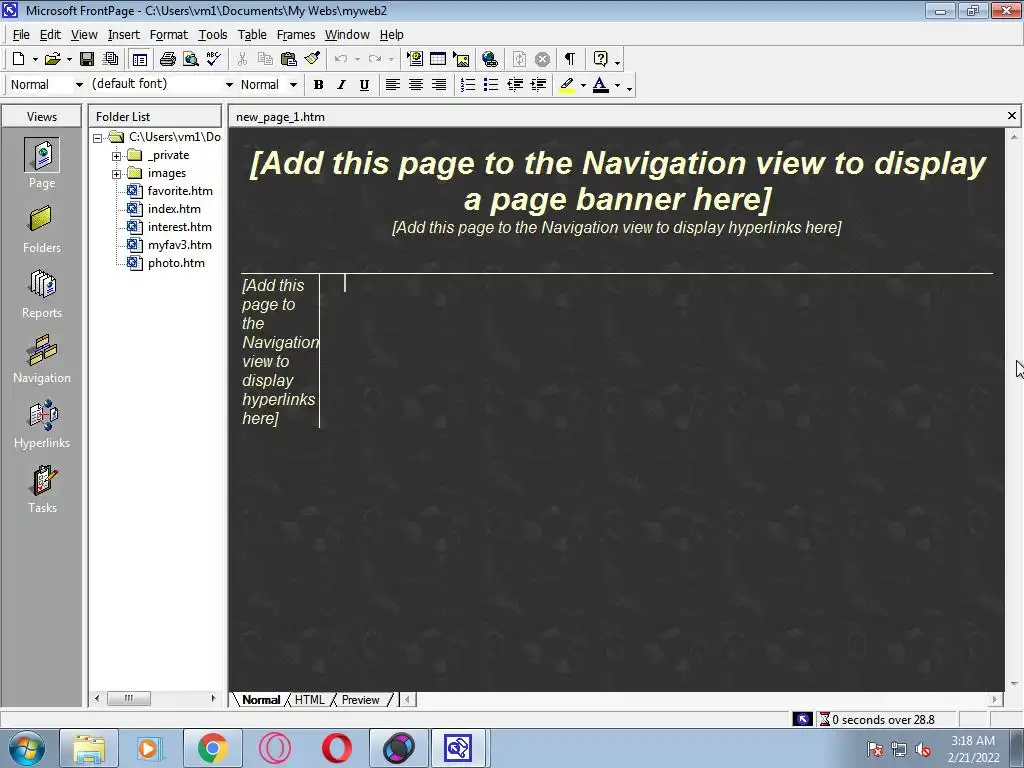Viewport: 1024px width, 768px height.
Task: Align text right
Action: (x=439, y=85)
